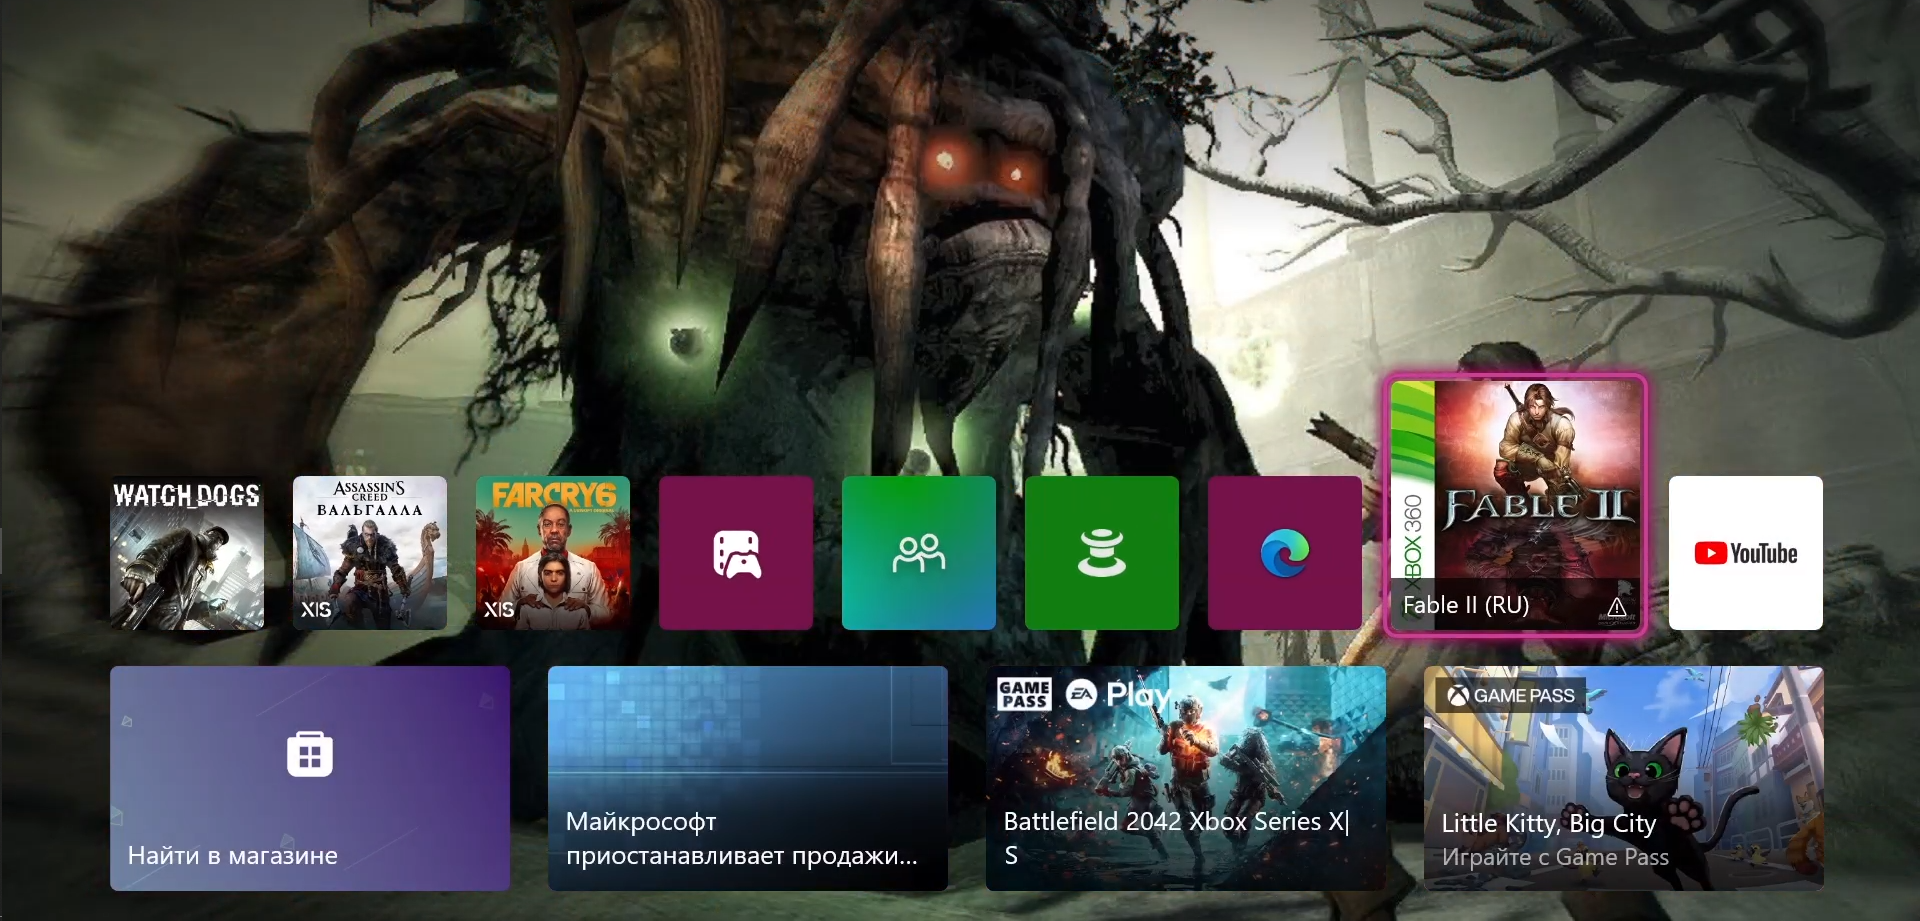Open the YouTube app
The width and height of the screenshot is (1920, 921).
click(x=1746, y=553)
